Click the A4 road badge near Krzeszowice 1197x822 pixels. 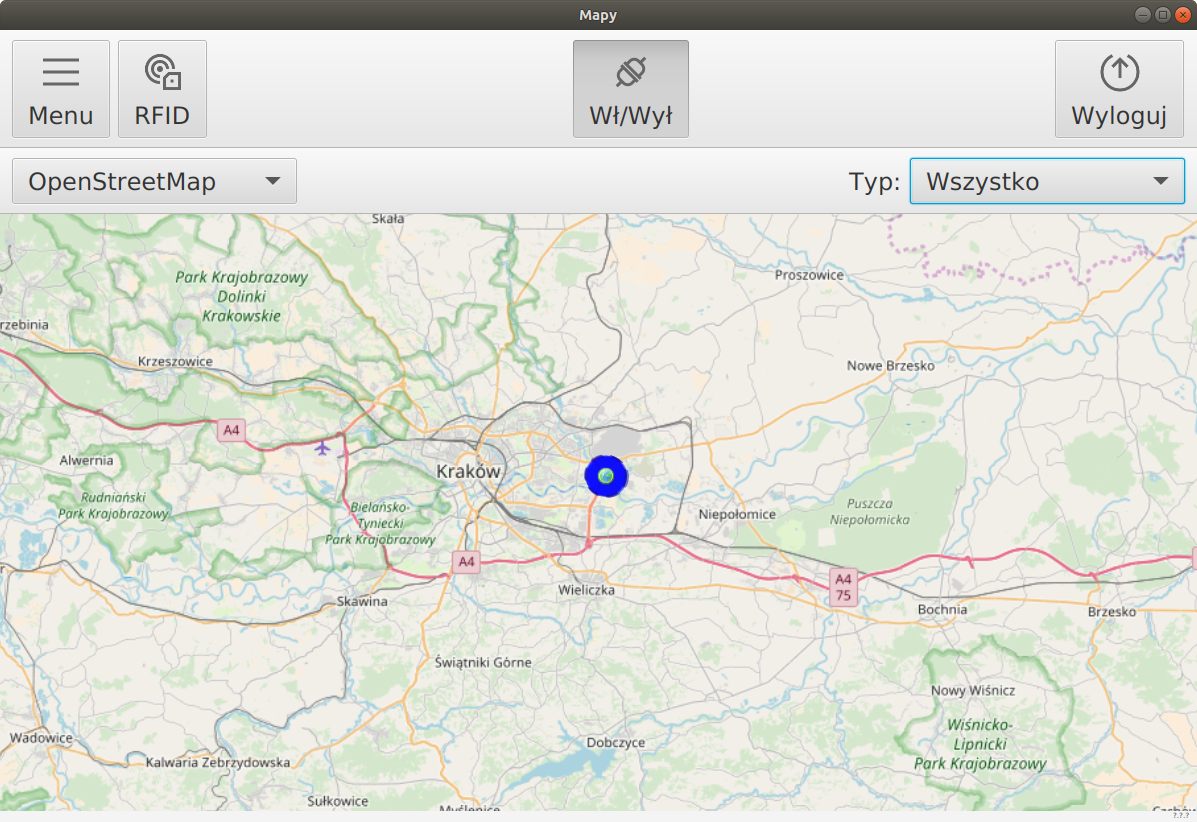(x=231, y=430)
